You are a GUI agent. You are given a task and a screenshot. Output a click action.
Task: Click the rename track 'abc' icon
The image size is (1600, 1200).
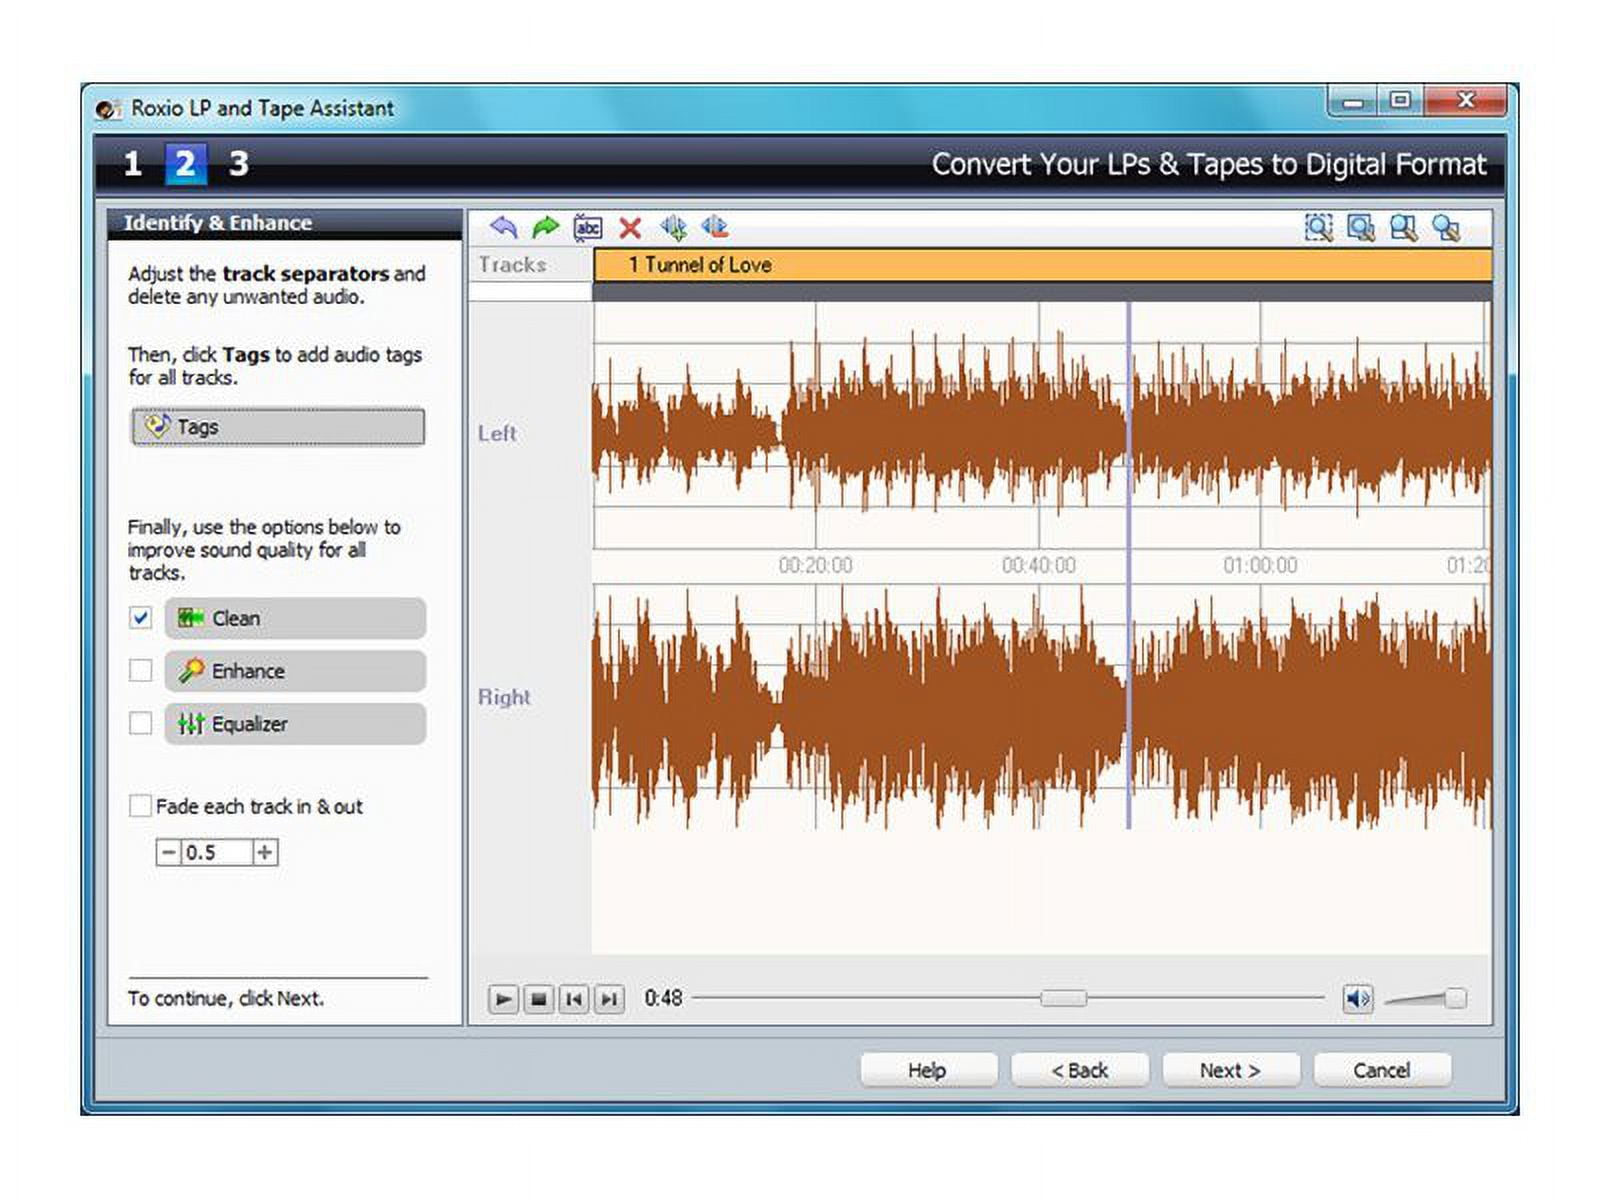pyautogui.click(x=588, y=228)
